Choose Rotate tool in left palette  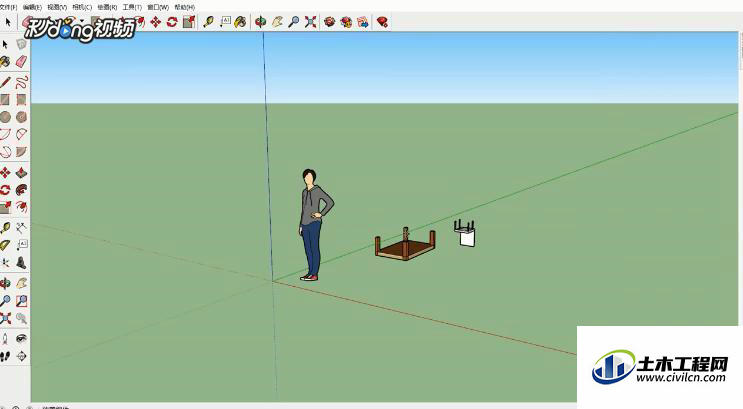point(5,190)
